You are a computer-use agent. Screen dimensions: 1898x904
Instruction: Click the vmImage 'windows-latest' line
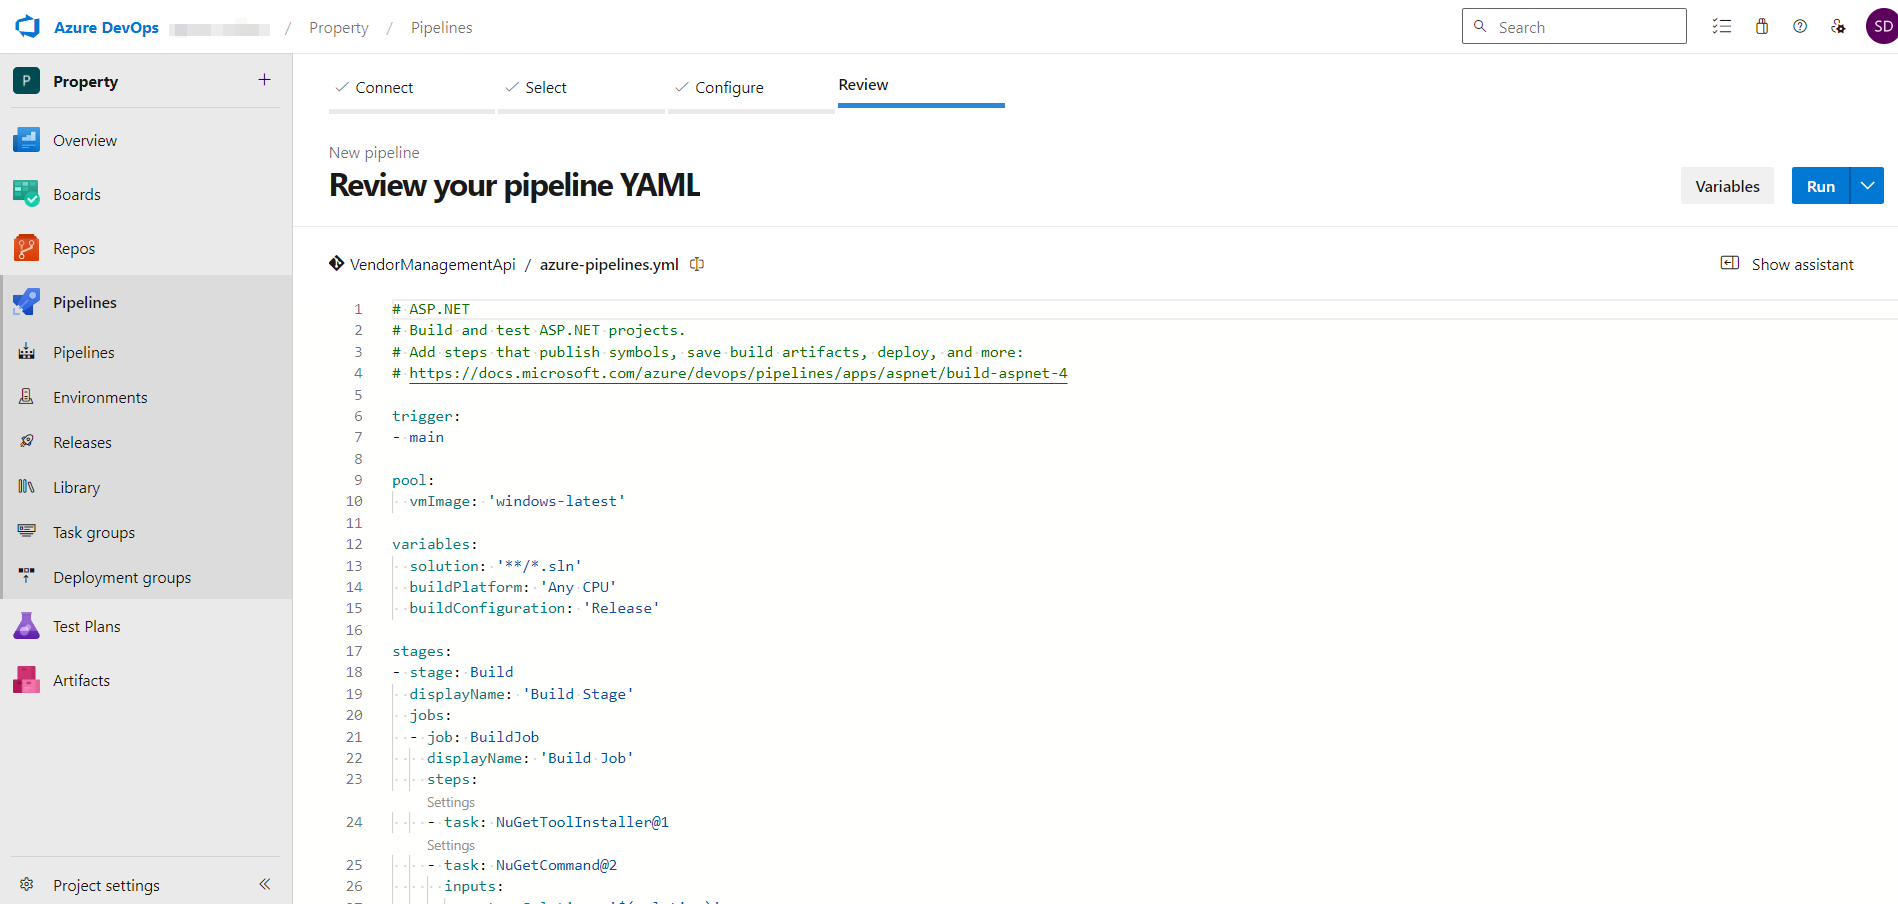(x=517, y=501)
